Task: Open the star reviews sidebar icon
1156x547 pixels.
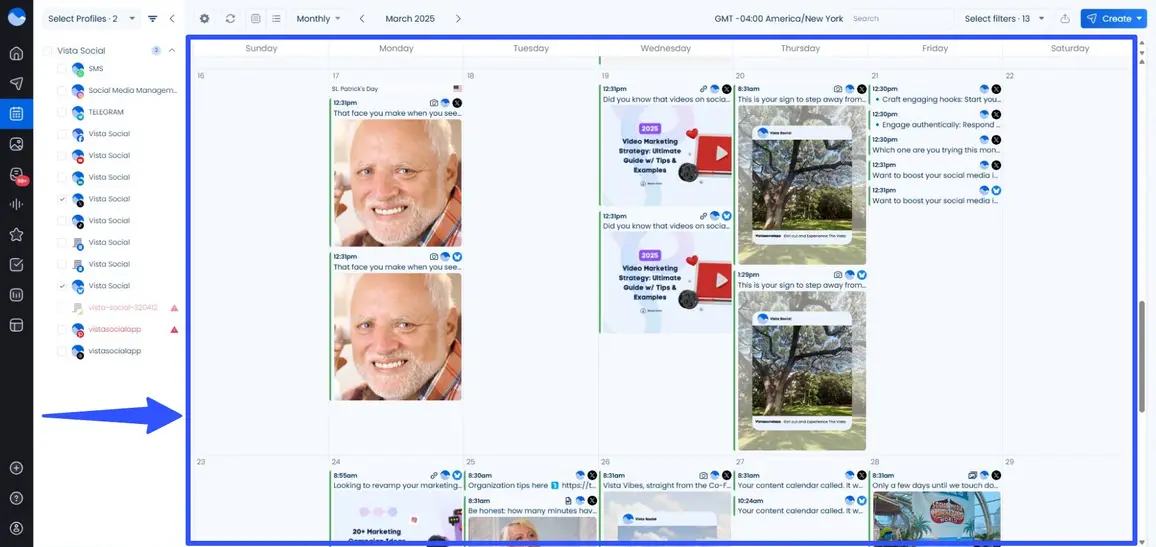Action: 16,235
